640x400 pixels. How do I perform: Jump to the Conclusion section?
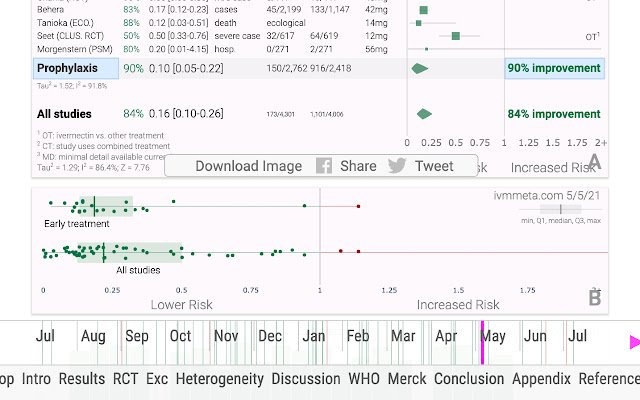(x=469, y=379)
